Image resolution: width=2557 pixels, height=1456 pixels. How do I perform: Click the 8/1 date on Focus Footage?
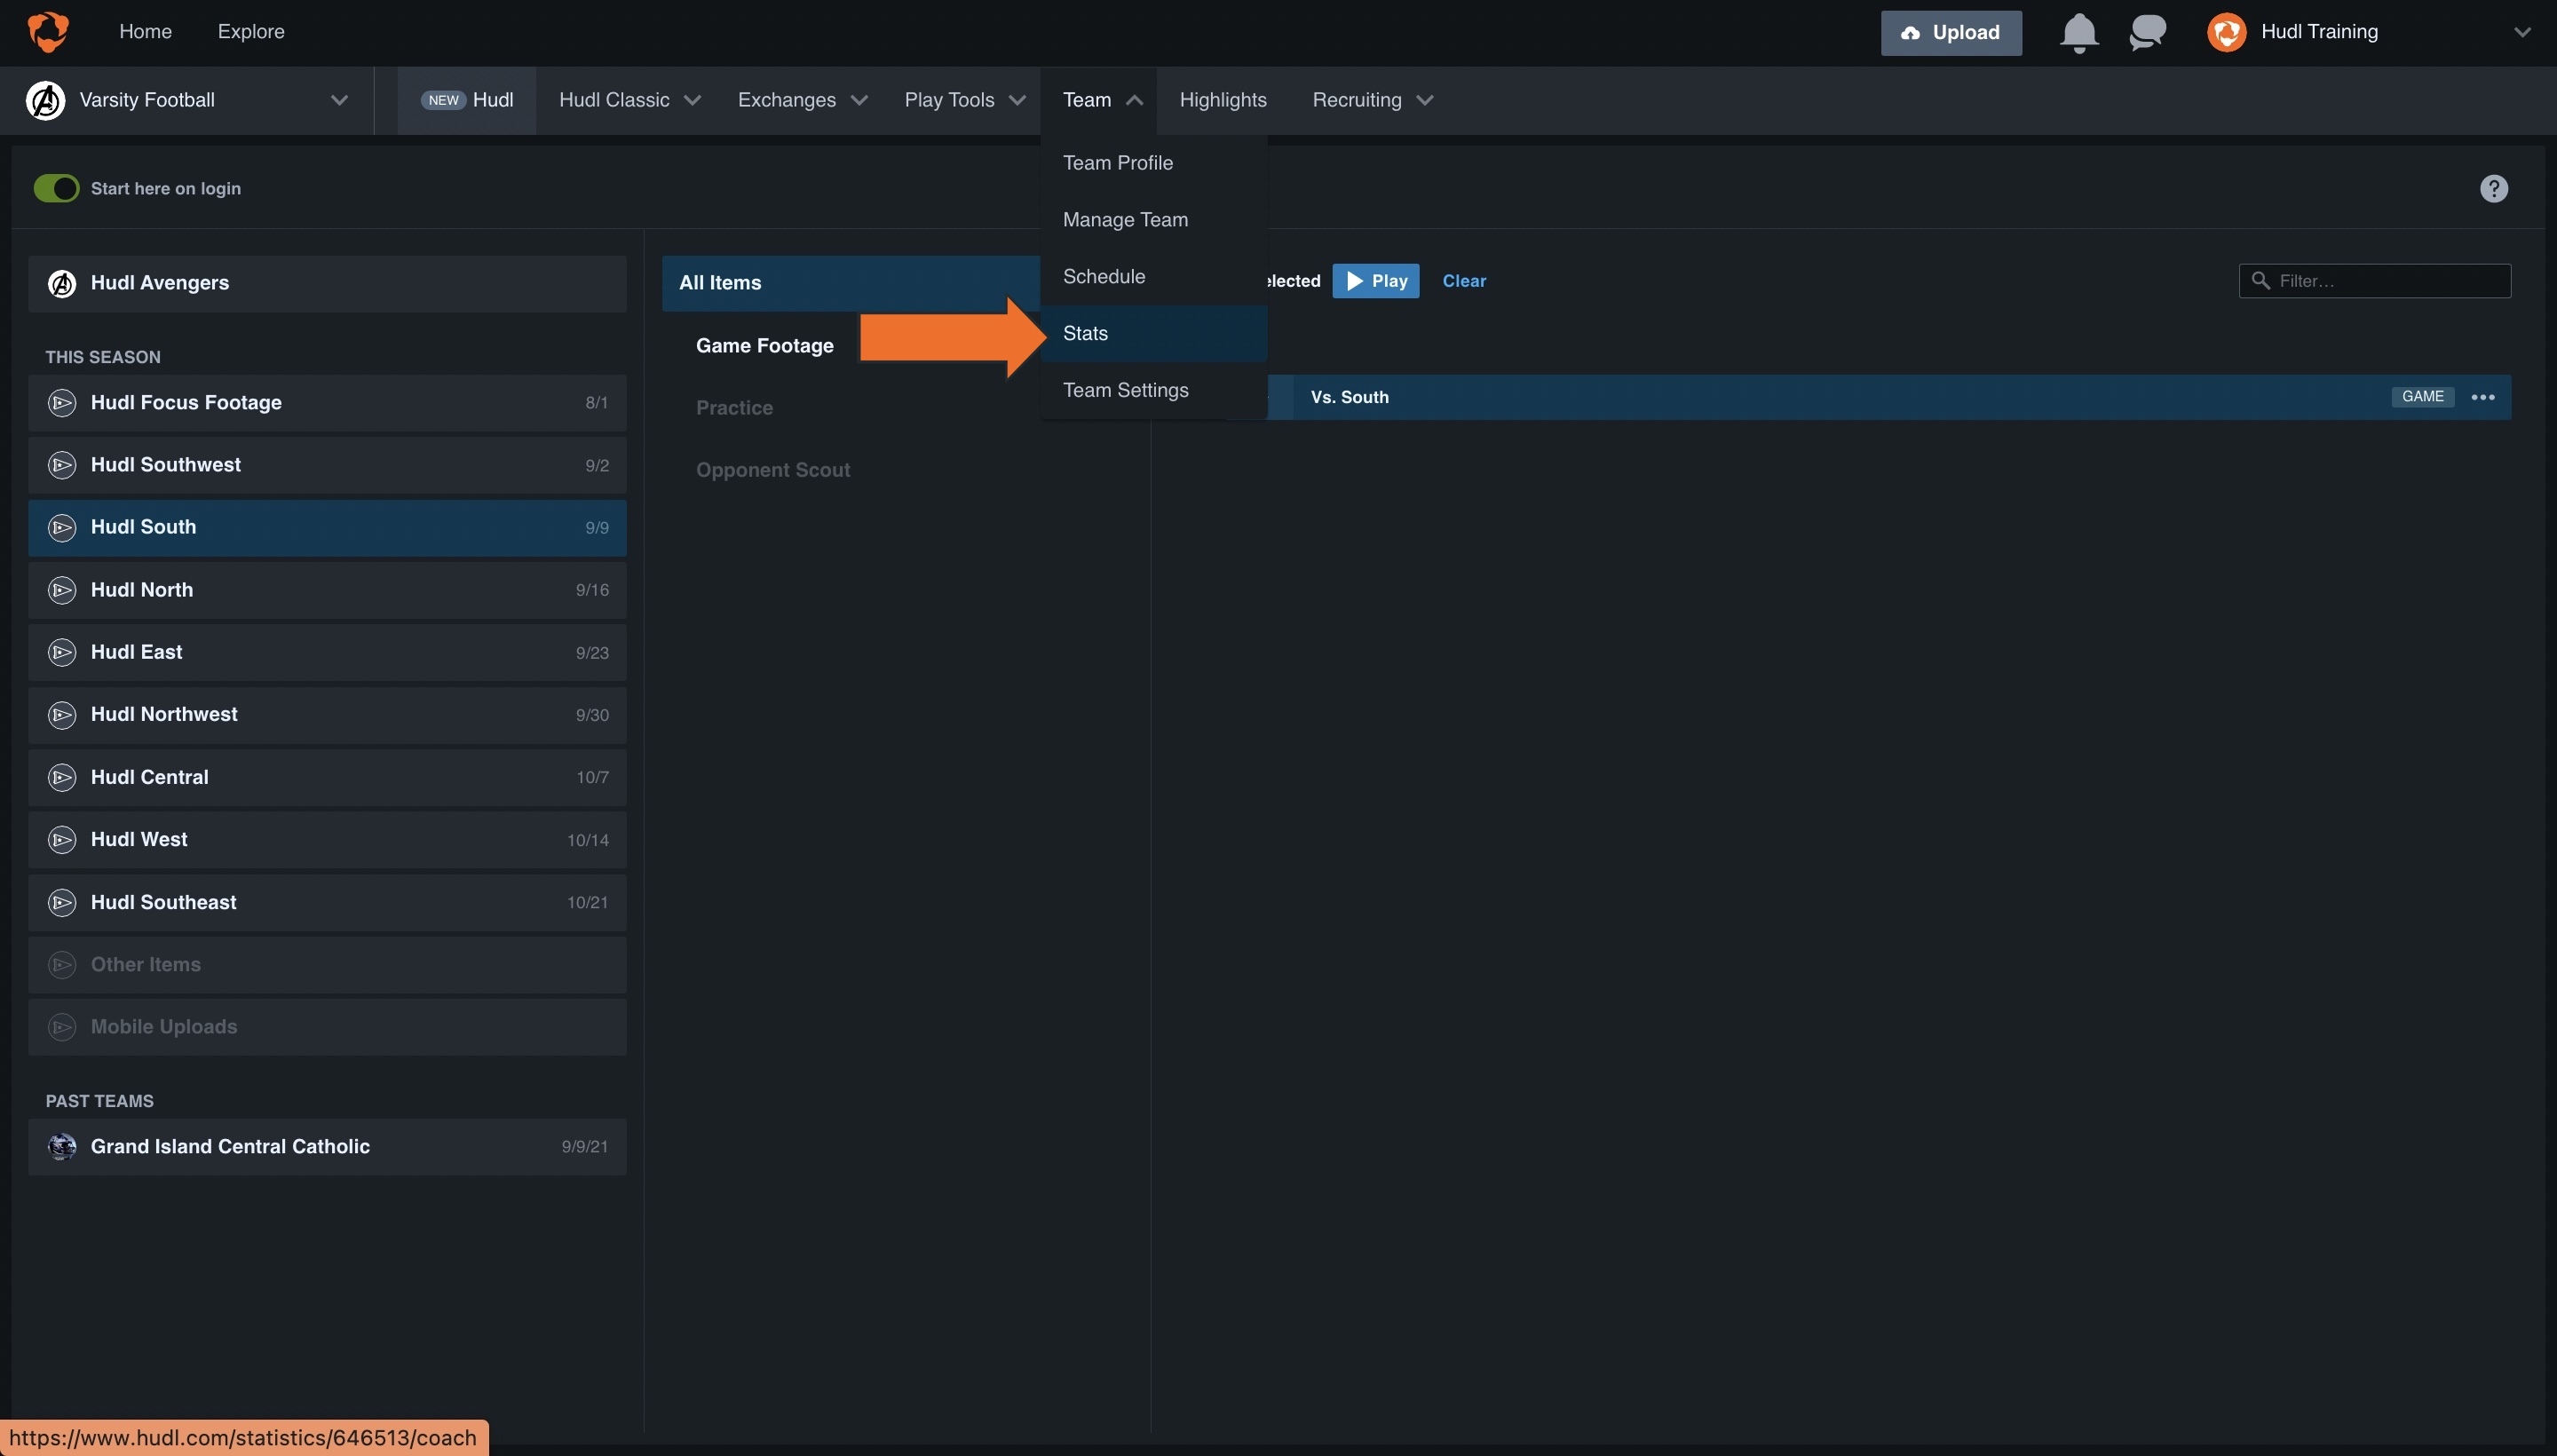(x=596, y=403)
